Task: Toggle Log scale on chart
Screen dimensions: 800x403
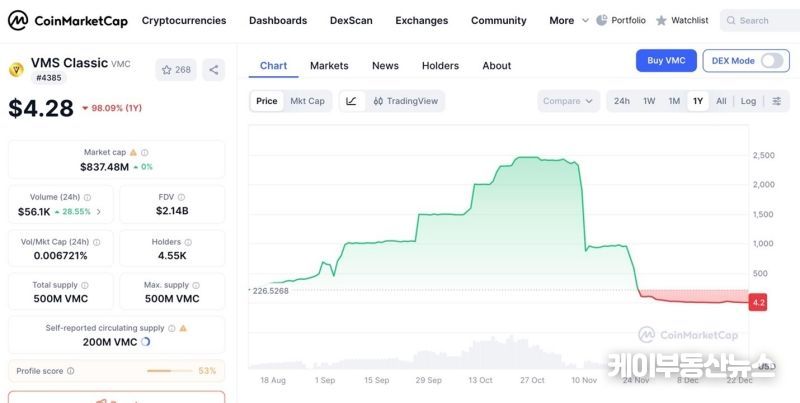Action: (748, 101)
